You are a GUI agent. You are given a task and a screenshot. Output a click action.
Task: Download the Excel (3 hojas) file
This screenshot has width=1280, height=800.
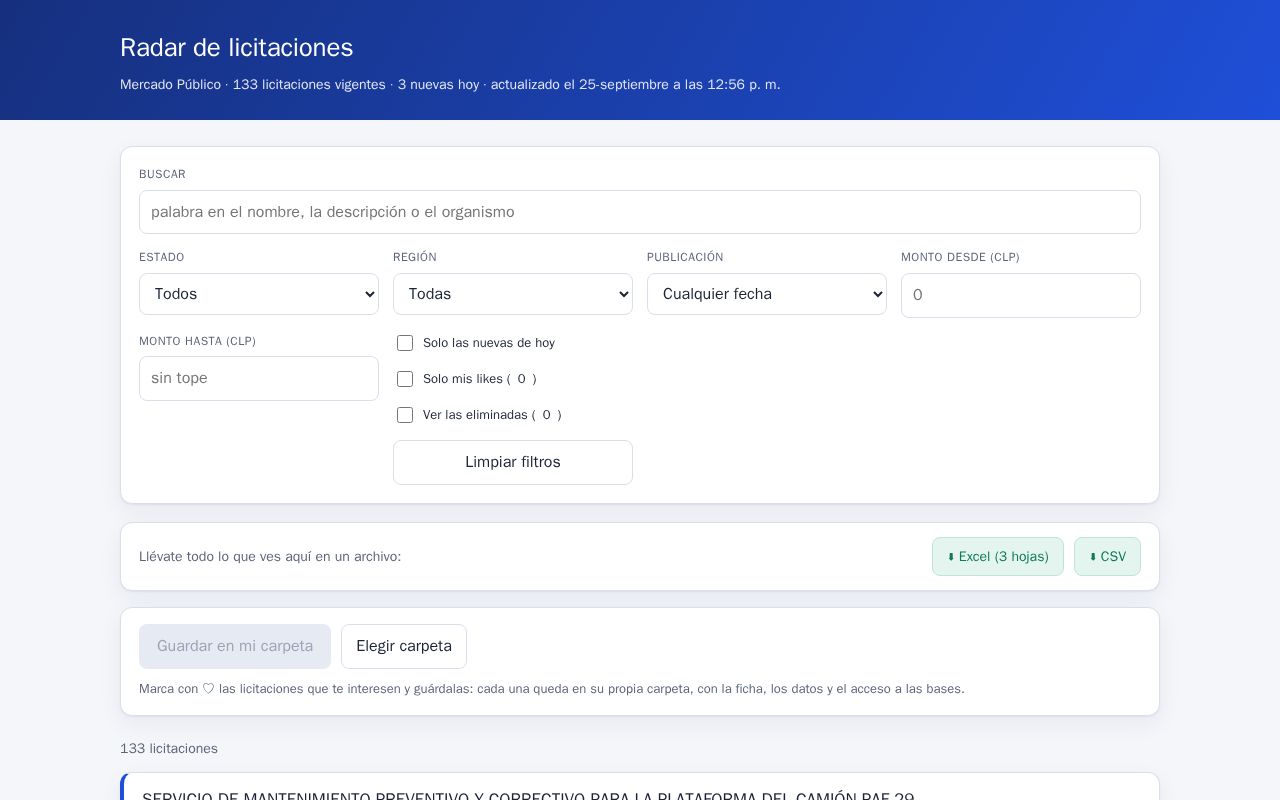998,557
